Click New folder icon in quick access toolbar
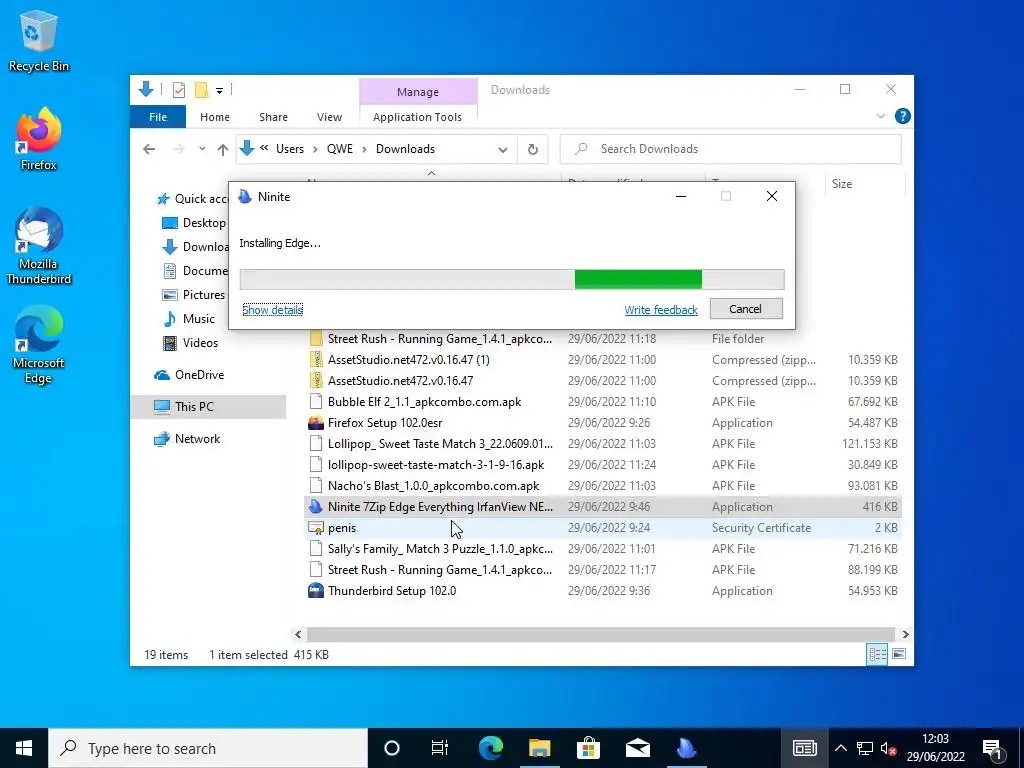The width and height of the screenshot is (1024, 768). coord(201,90)
